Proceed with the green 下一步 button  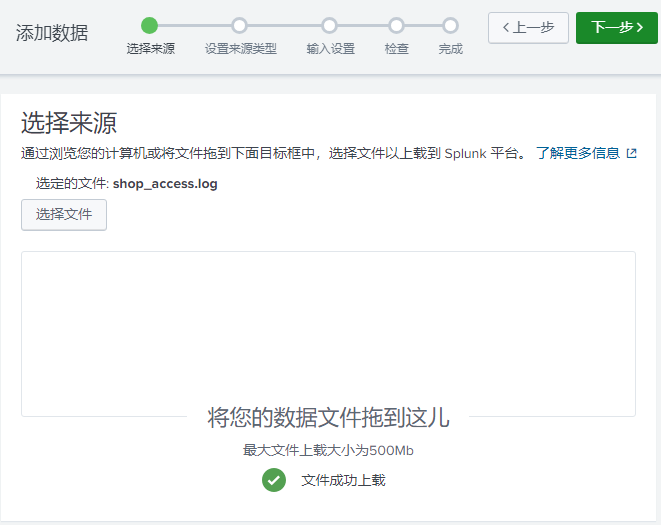tap(616, 28)
